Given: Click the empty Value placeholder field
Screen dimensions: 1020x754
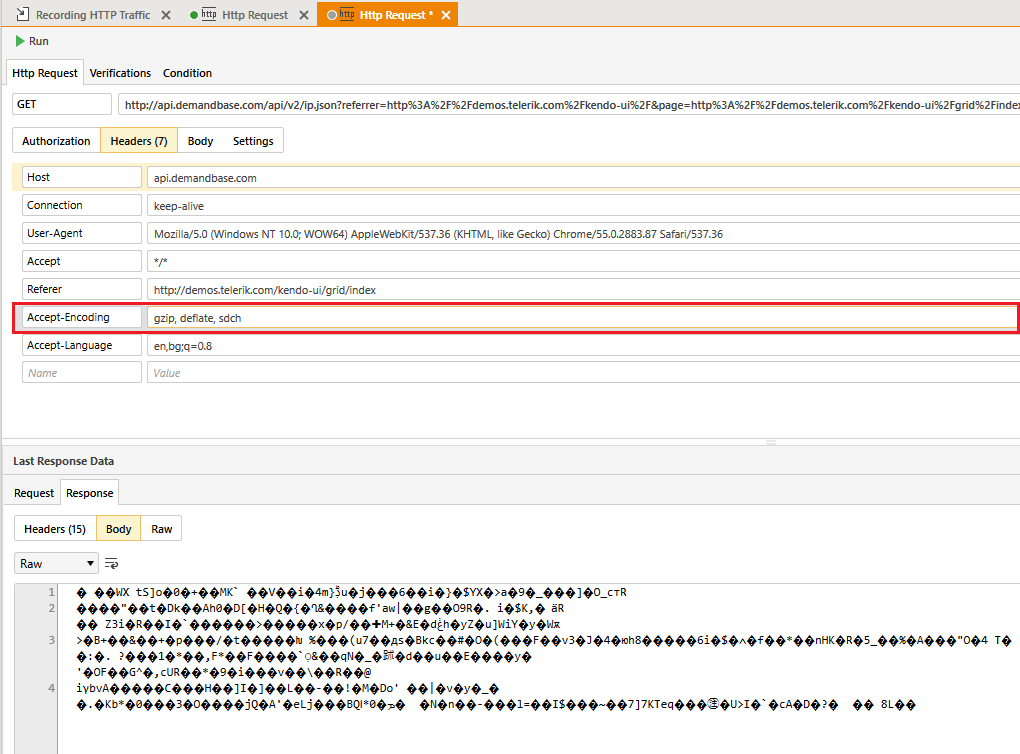Looking at the screenshot, I should (584, 373).
